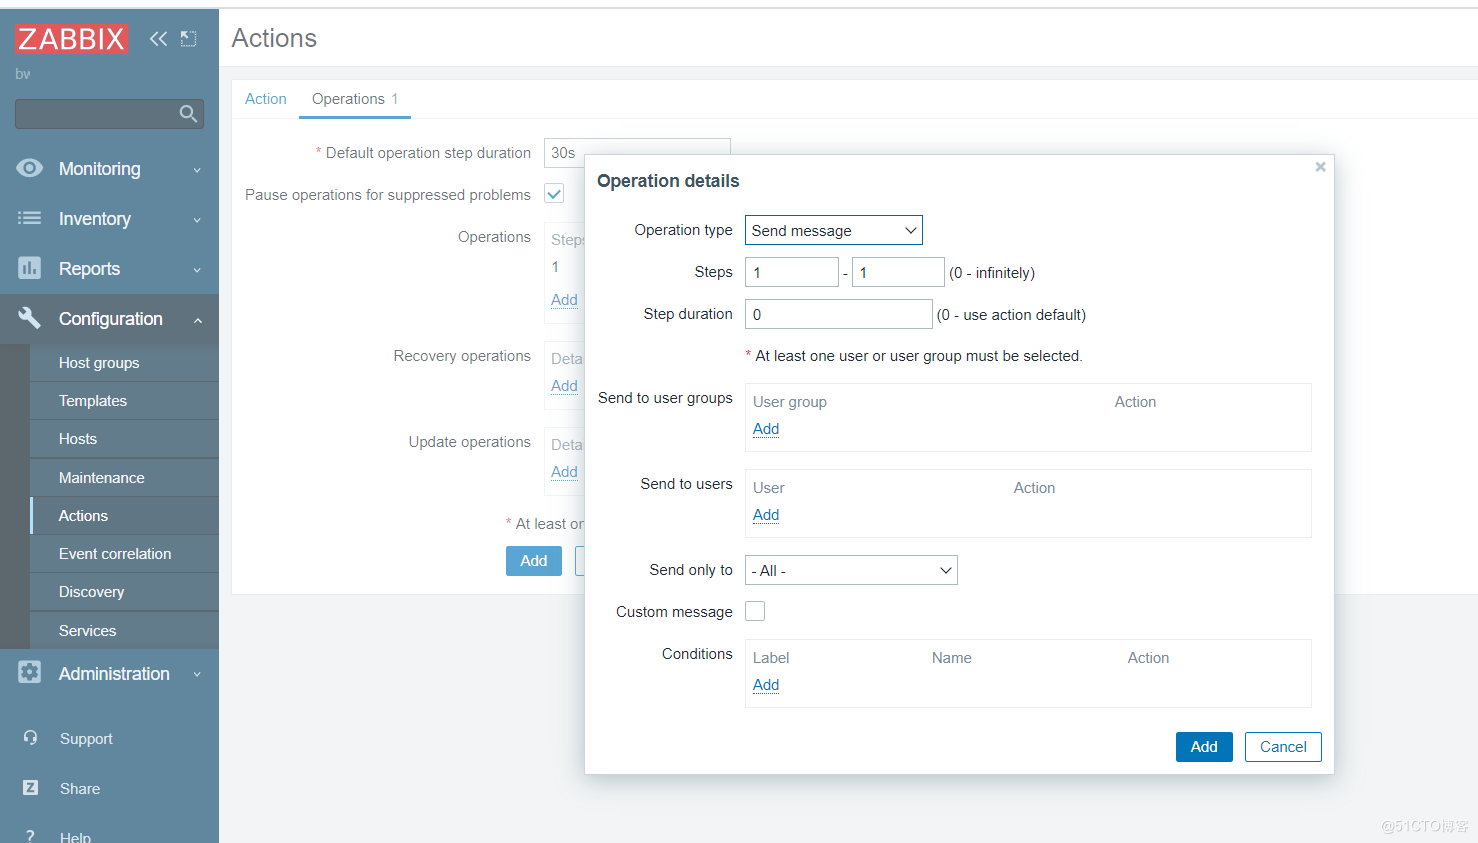This screenshot has width=1478, height=843.
Task: Toggle kiosk mode sidebar icon
Action: pyautogui.click(x=188, y=39)
